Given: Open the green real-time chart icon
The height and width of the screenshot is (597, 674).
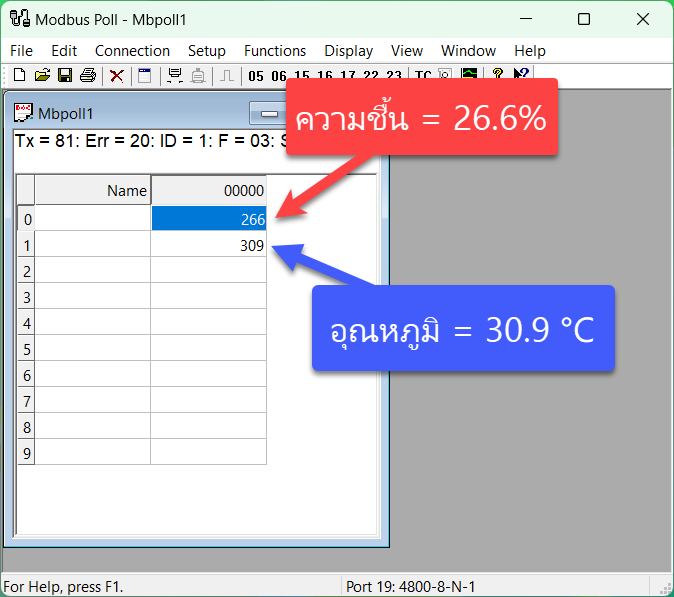Looking at the screenshot, I should pos(469,73).
